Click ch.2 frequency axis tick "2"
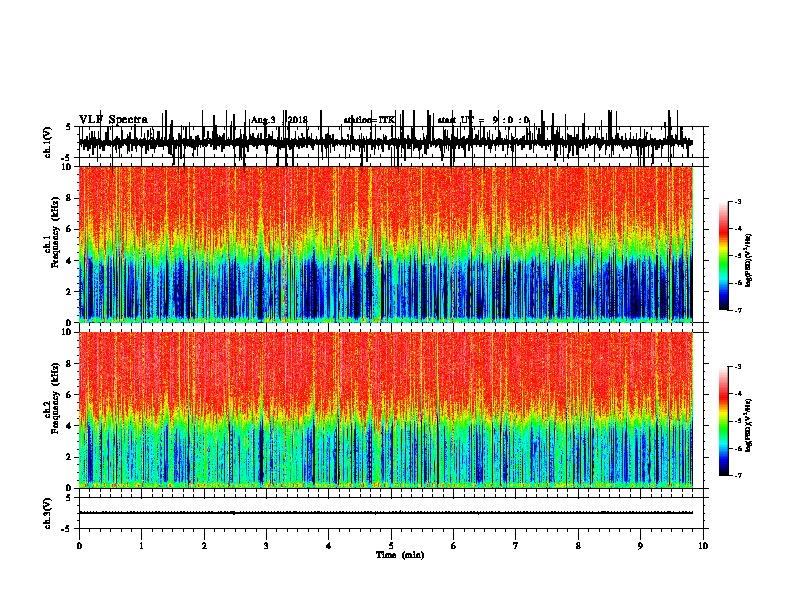The image size is (792, 612). [69, 457]
